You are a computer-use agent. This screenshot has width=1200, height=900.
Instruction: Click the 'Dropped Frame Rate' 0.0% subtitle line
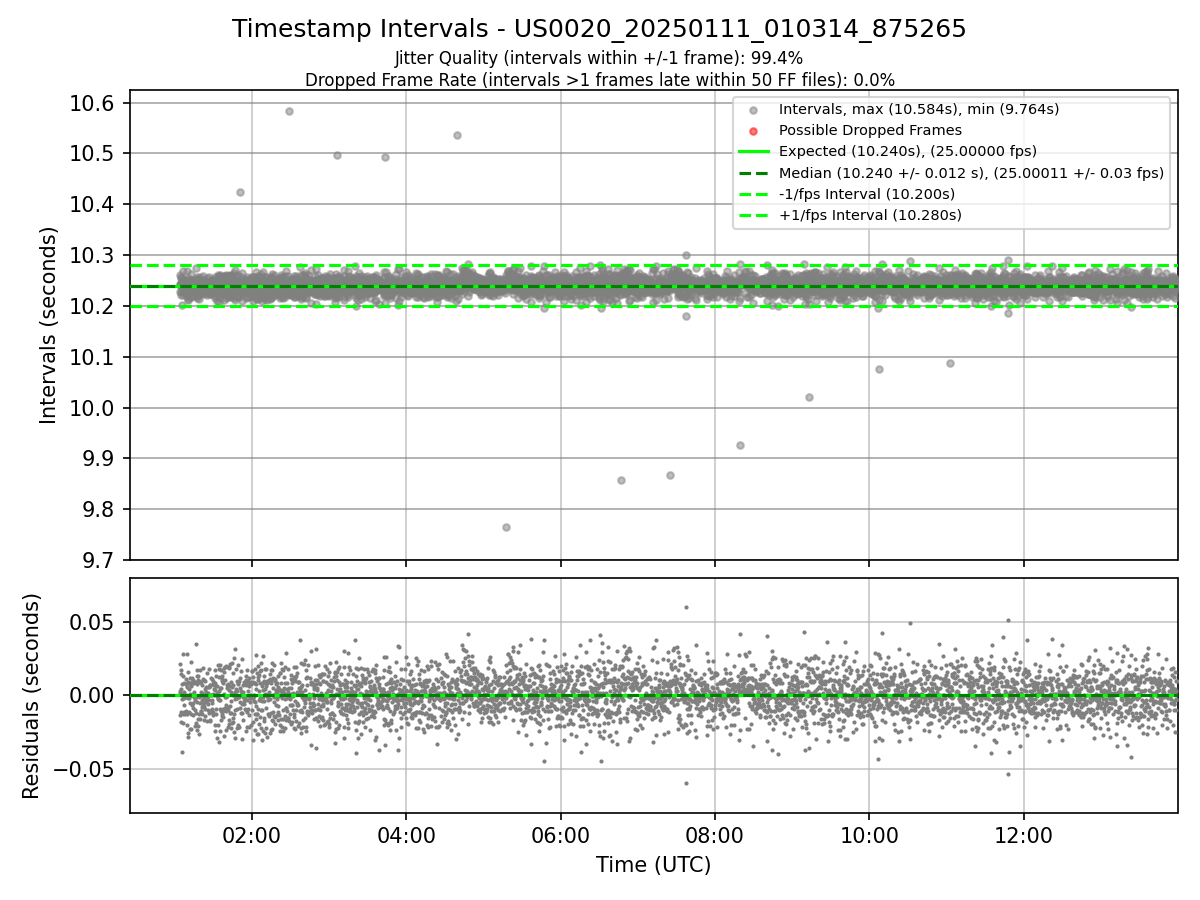(599, 79)
